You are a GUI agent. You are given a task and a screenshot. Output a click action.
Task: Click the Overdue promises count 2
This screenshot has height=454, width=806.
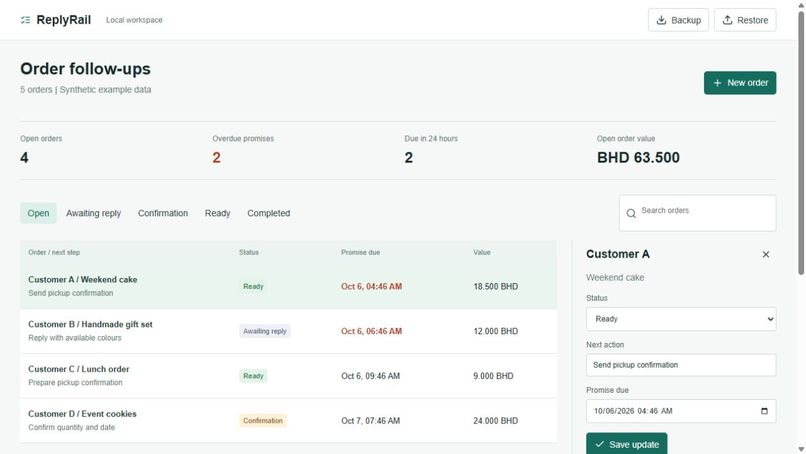click(x=216, y=158)
